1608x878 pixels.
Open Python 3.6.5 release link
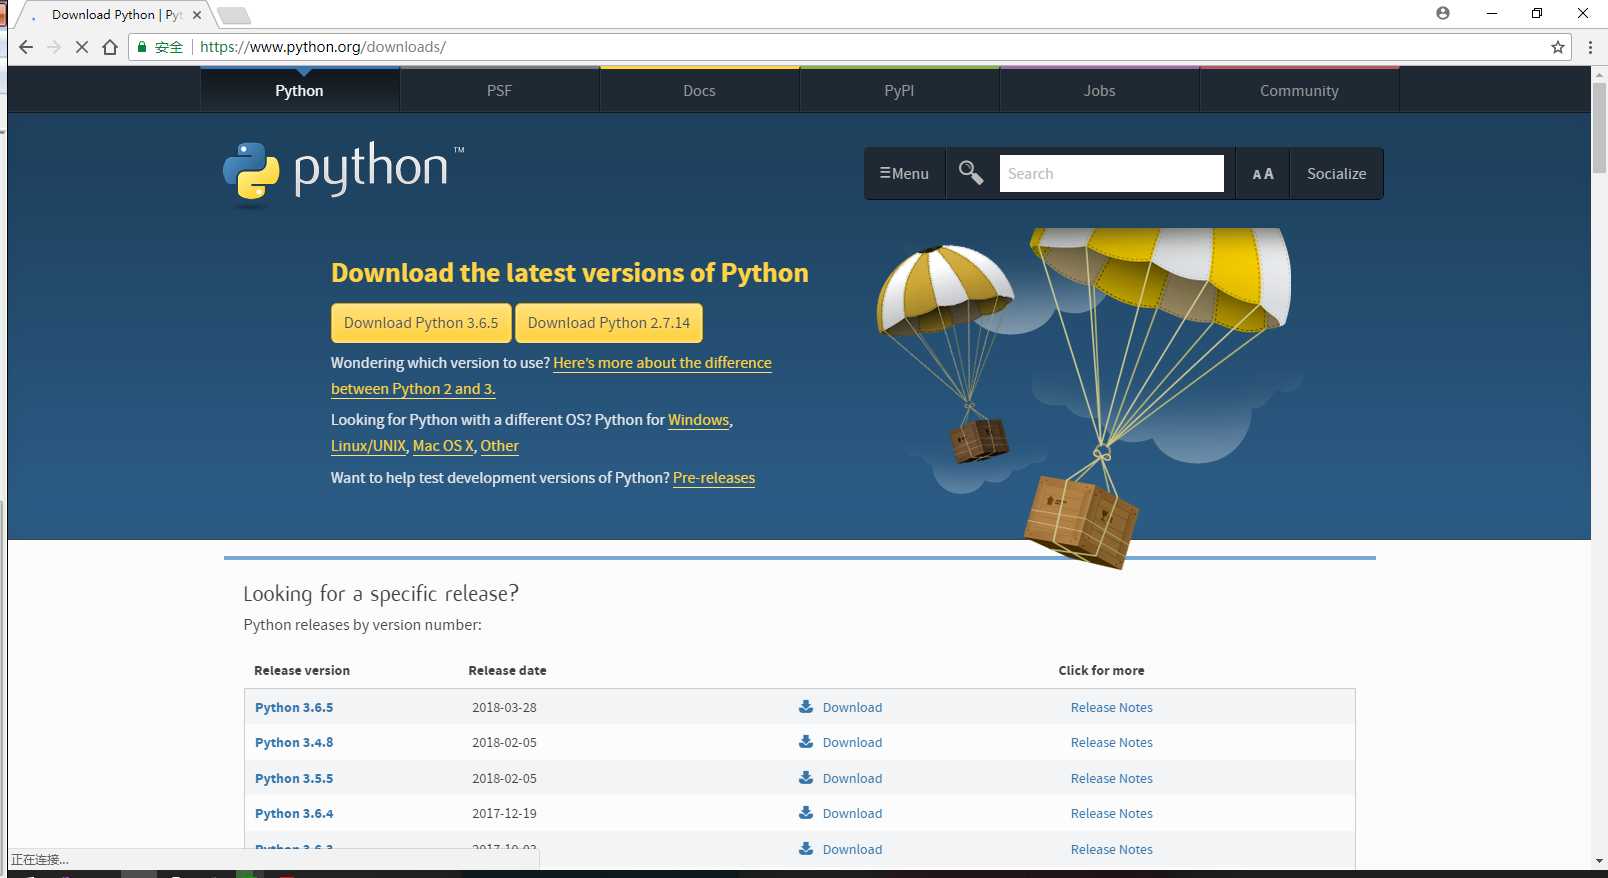tap(294, 707)
